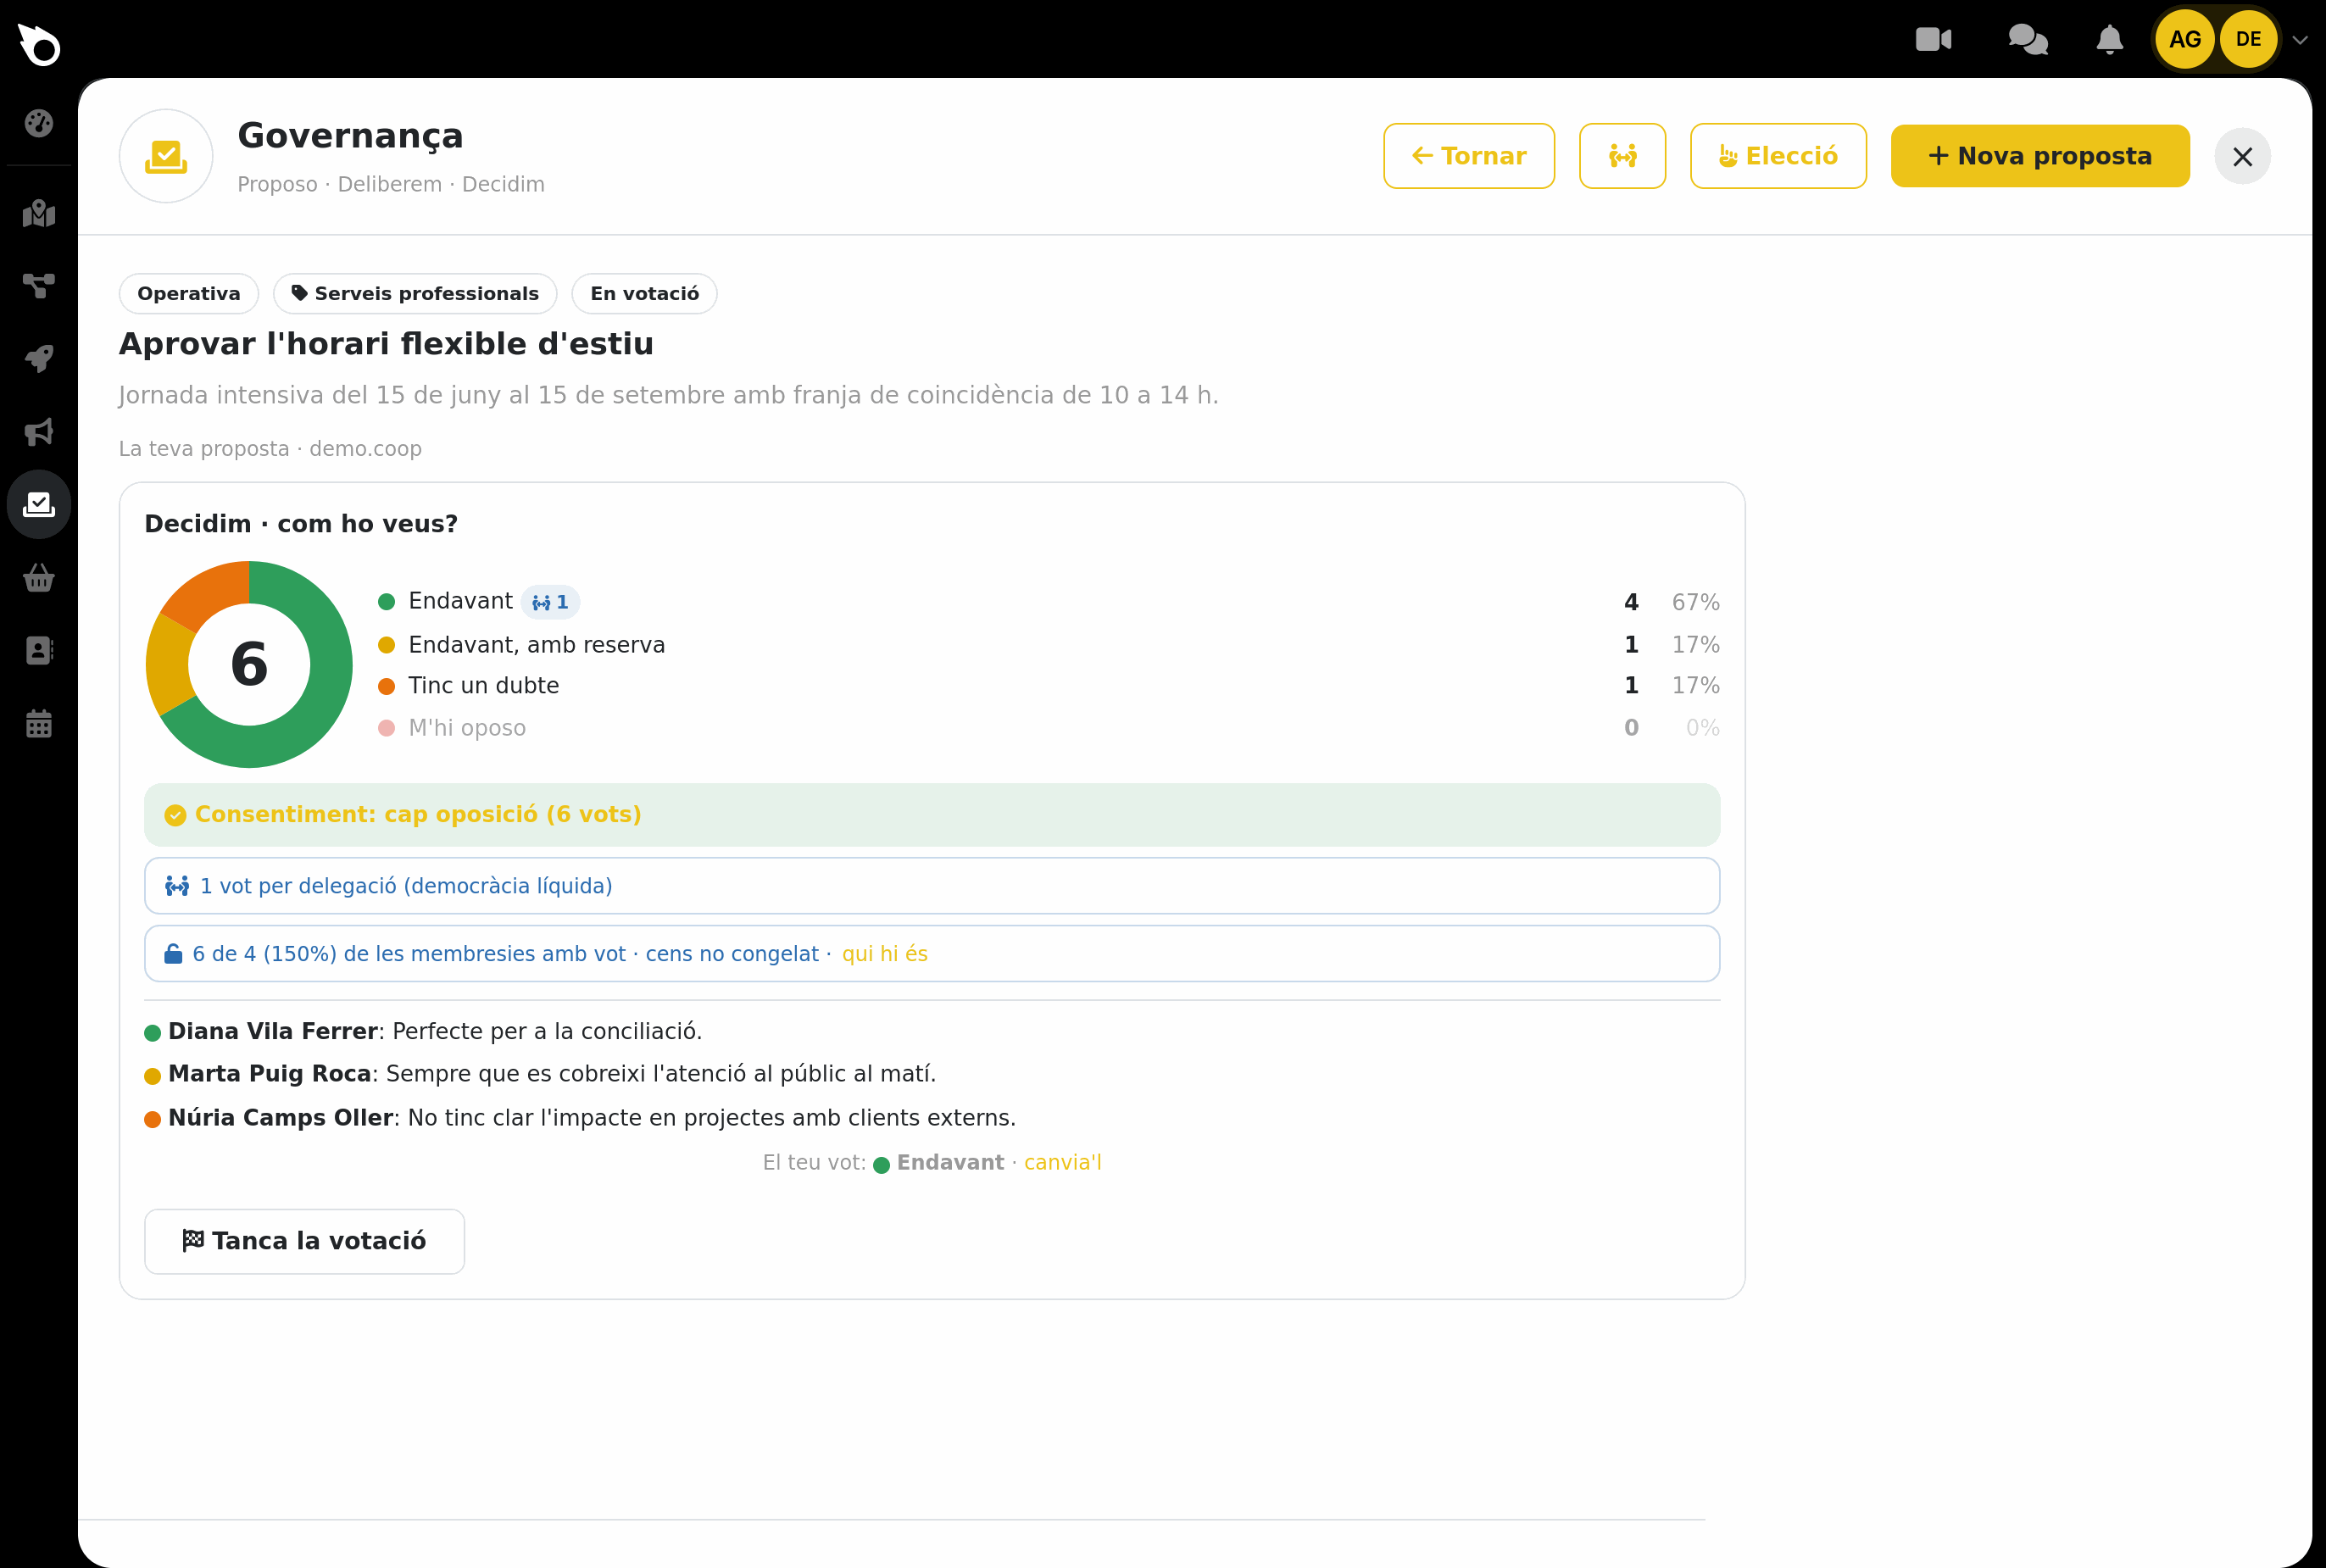Image resolution: width=2326 pixels, height=1568 pixels.
Task: Click the Tanca la votació button
Action: [x=304, y=1241]
